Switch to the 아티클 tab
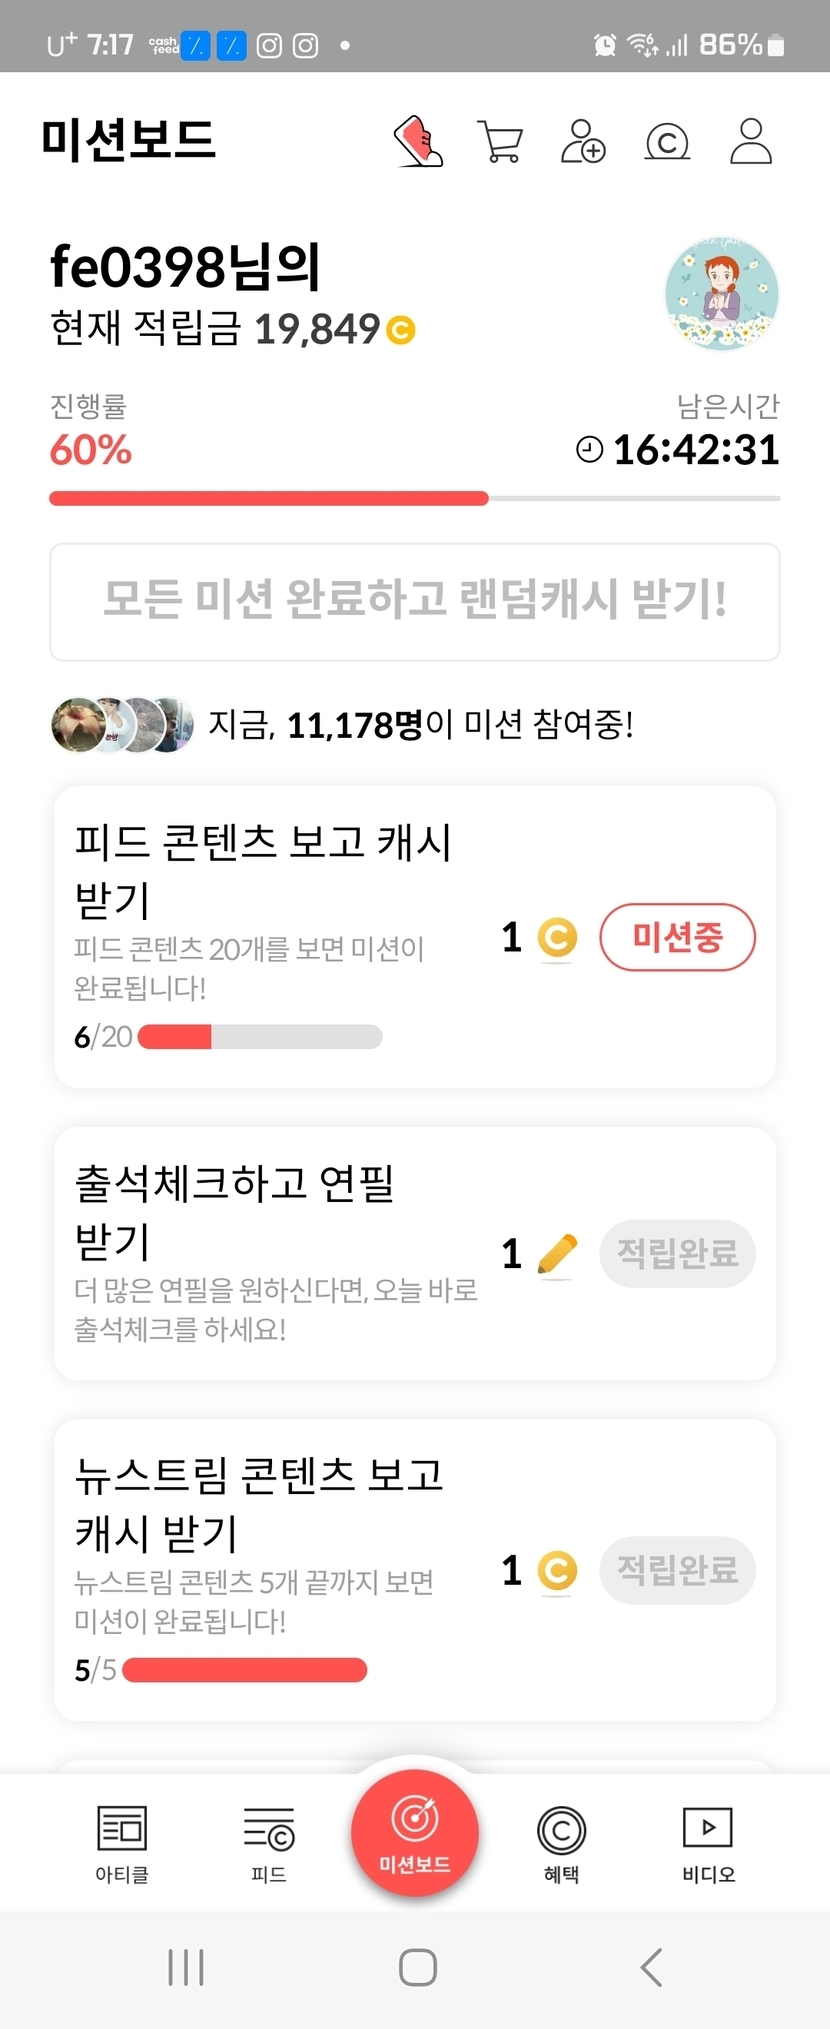Screen dimensions: 830x2029 122,1844
